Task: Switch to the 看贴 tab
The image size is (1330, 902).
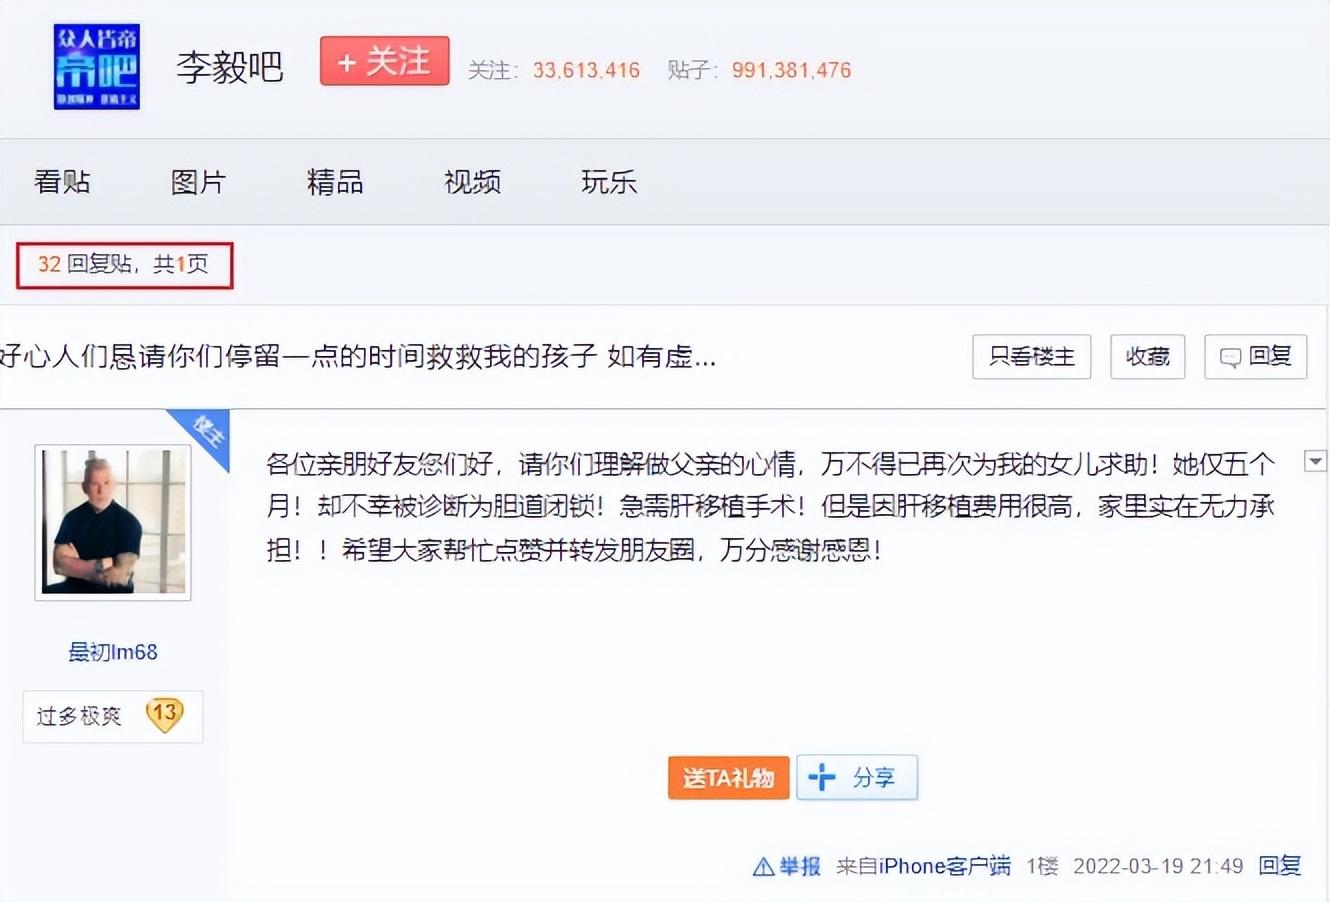Action: tap(62, 182)
